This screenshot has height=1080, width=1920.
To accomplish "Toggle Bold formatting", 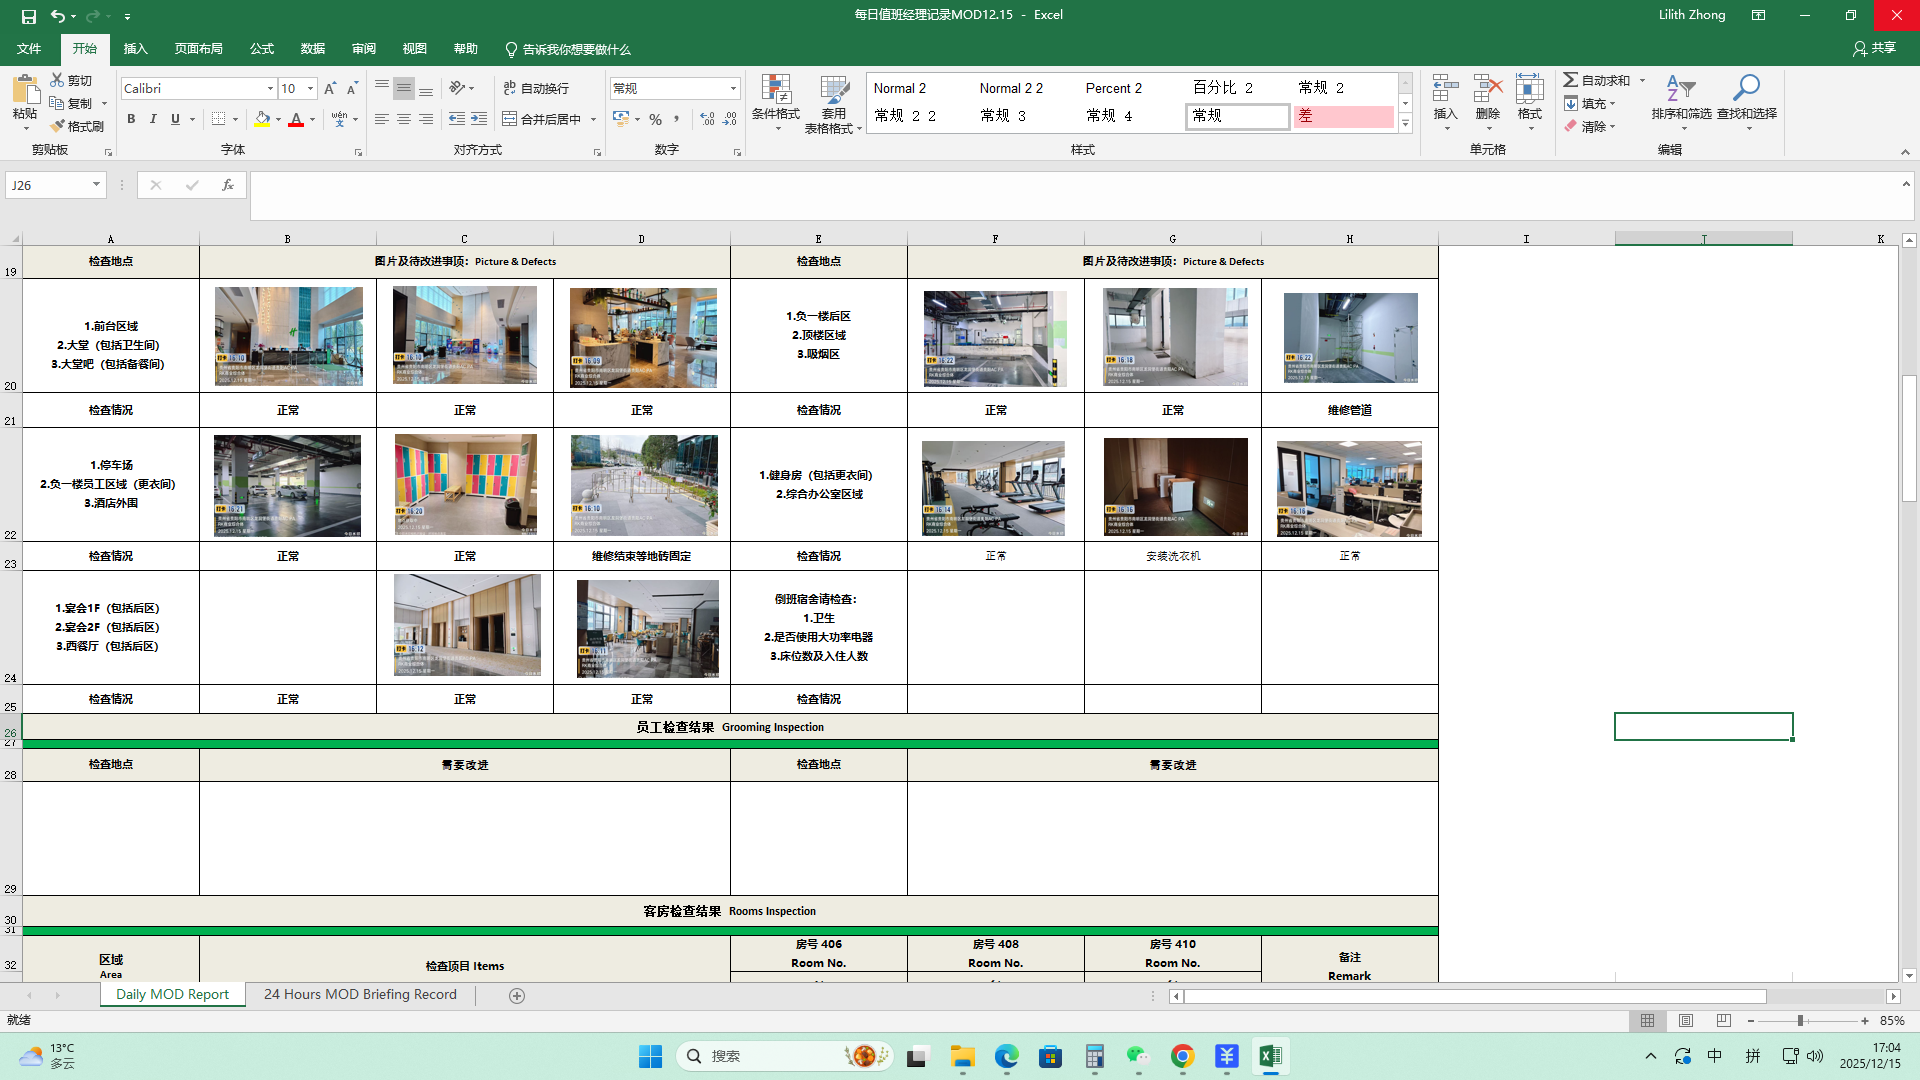I will point(131,119).
